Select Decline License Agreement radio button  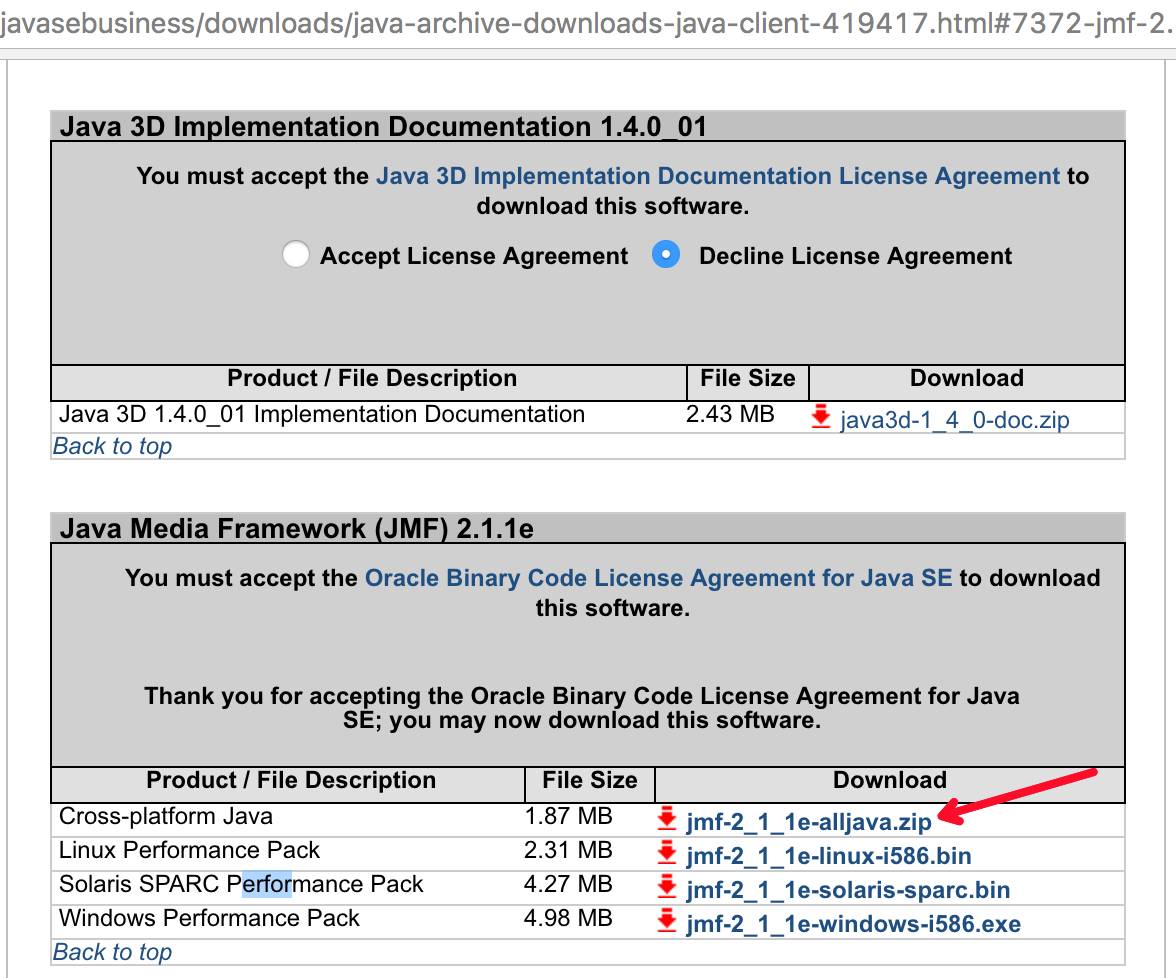[666, 254]
